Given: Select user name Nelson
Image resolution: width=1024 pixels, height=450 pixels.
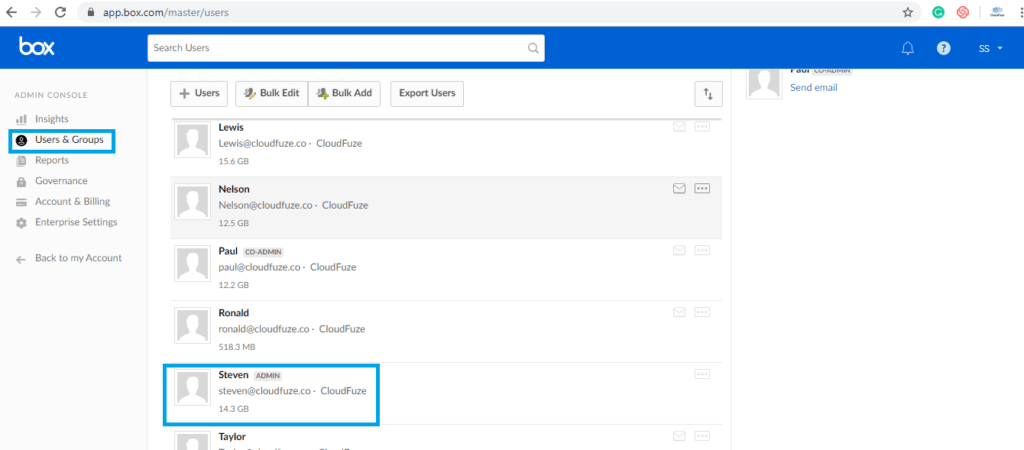Looking at the screenshot, I should (234, 189).
